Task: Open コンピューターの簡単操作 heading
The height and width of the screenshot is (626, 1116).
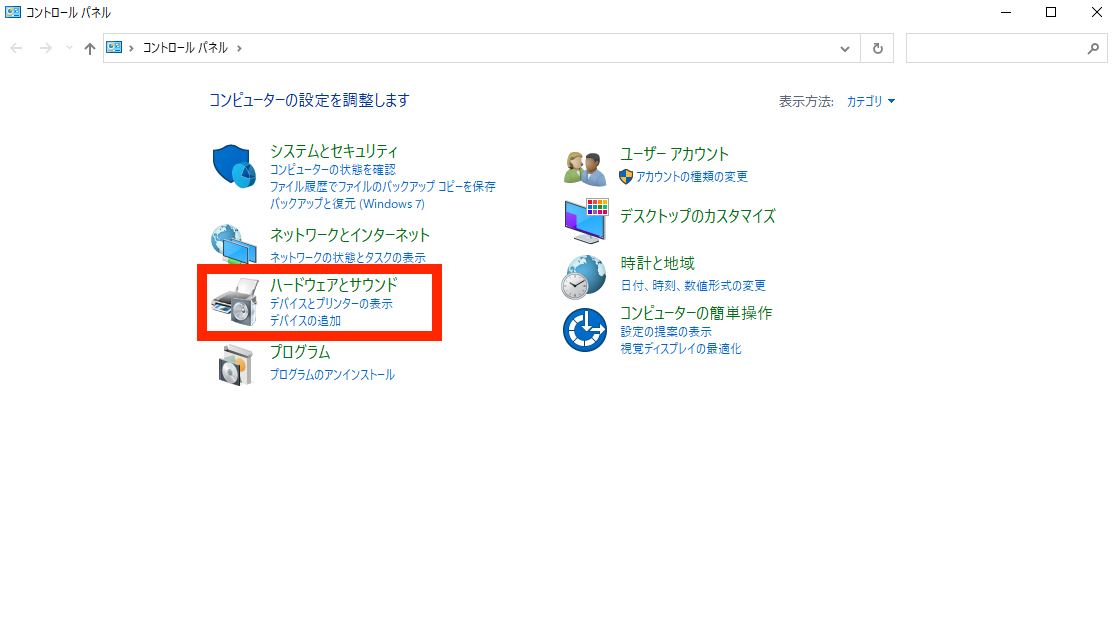Action: [696, 313]
